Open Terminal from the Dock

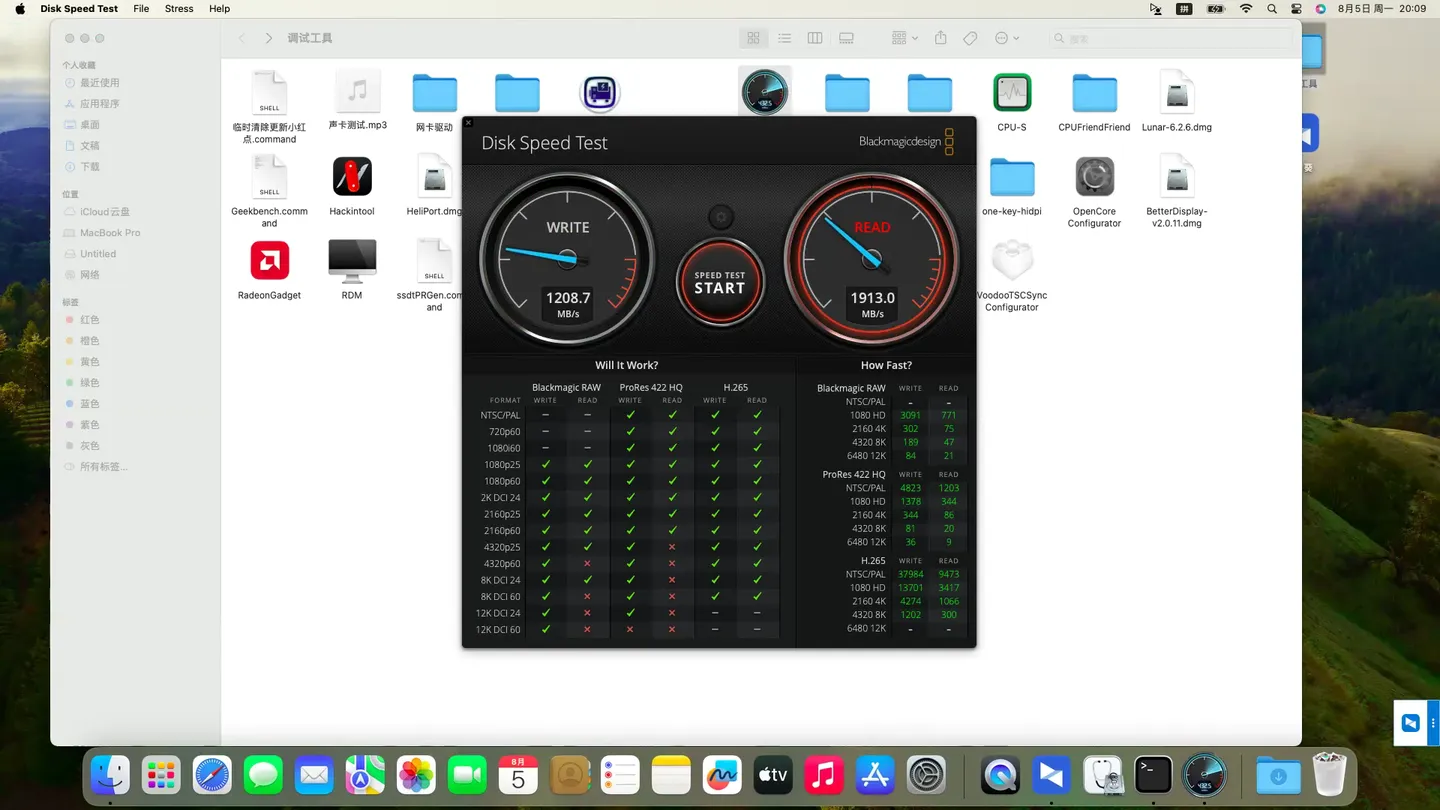1153,775
